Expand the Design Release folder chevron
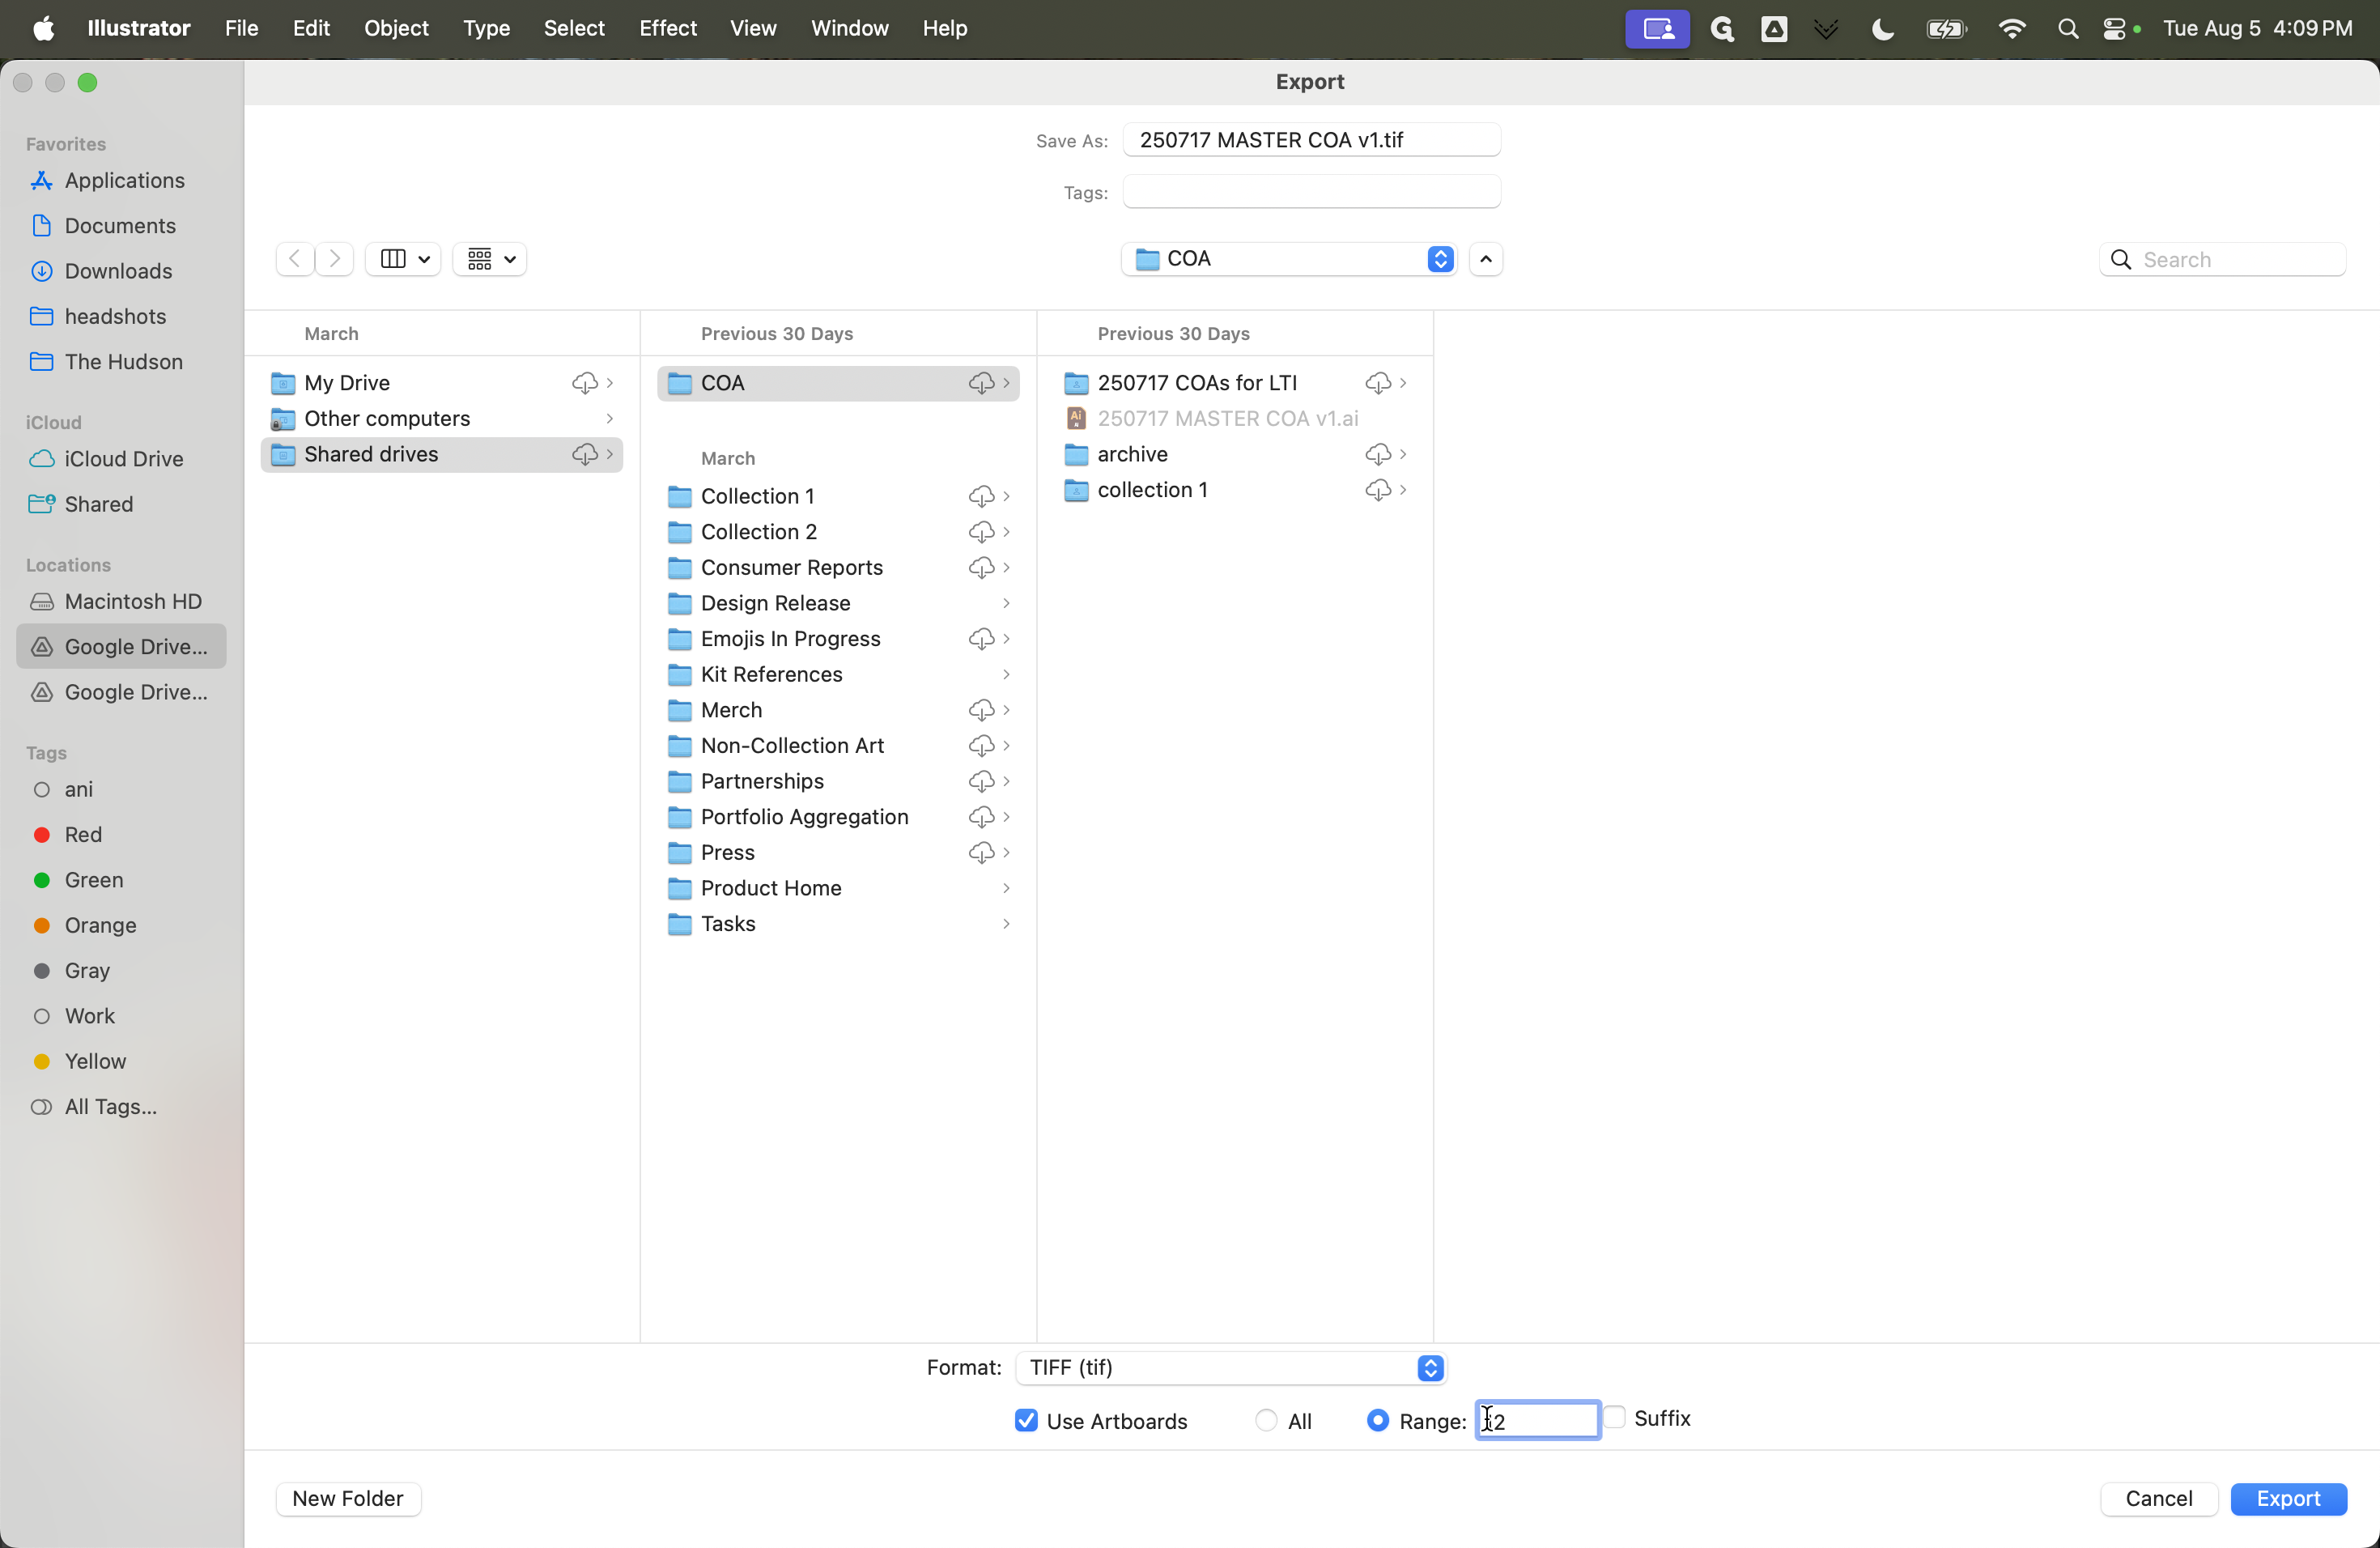2380x1548 pixels. pos(1006,603)
